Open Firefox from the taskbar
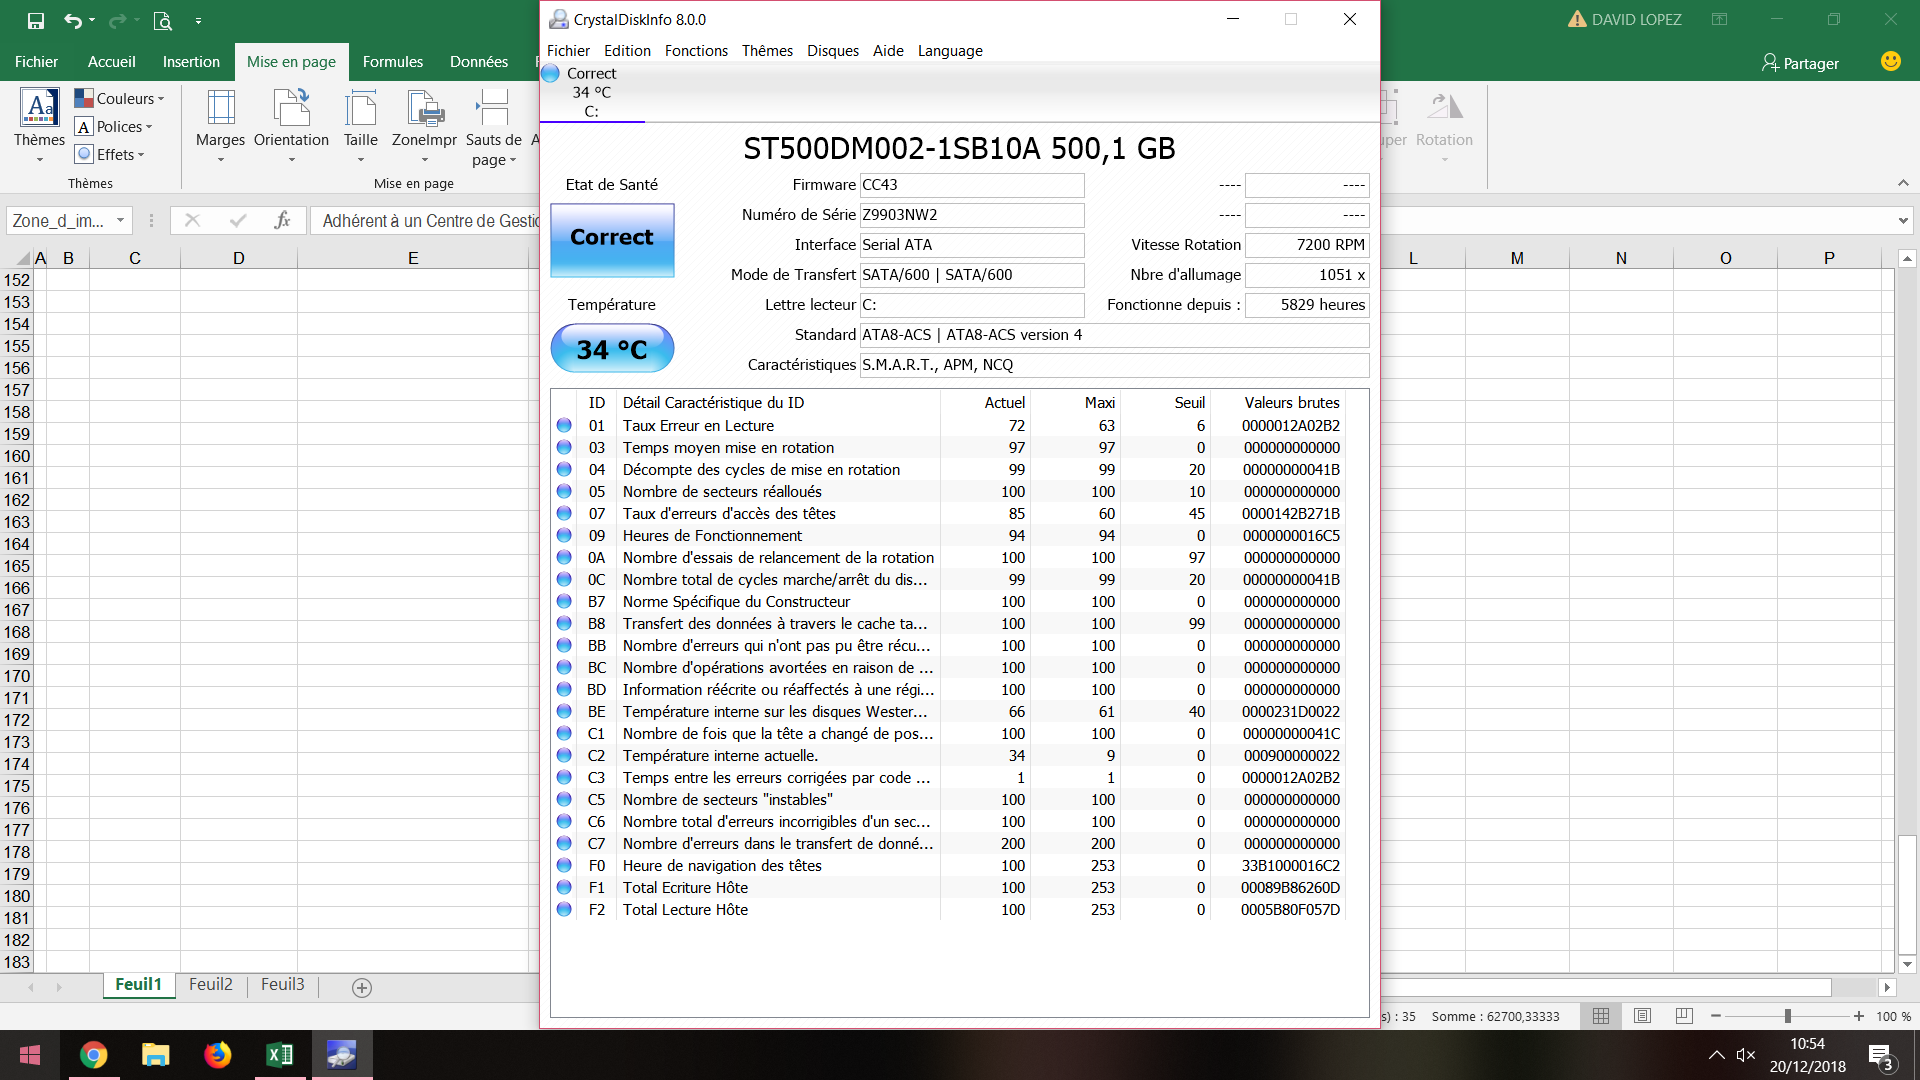The image size is (1920, 1080). (x=217, y=1055)
